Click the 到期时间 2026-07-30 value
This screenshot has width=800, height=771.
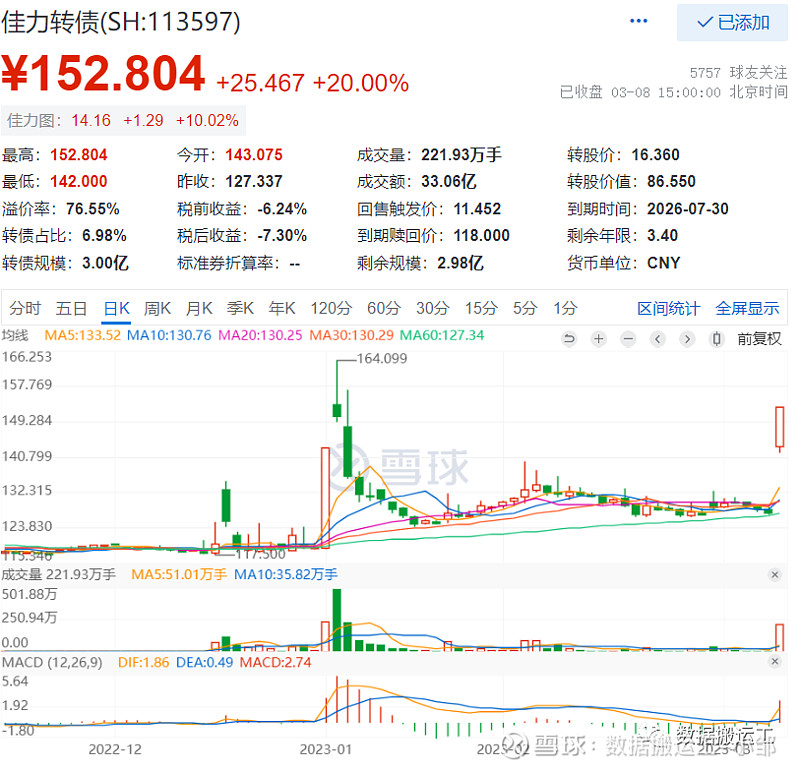[x=688, y=209]
